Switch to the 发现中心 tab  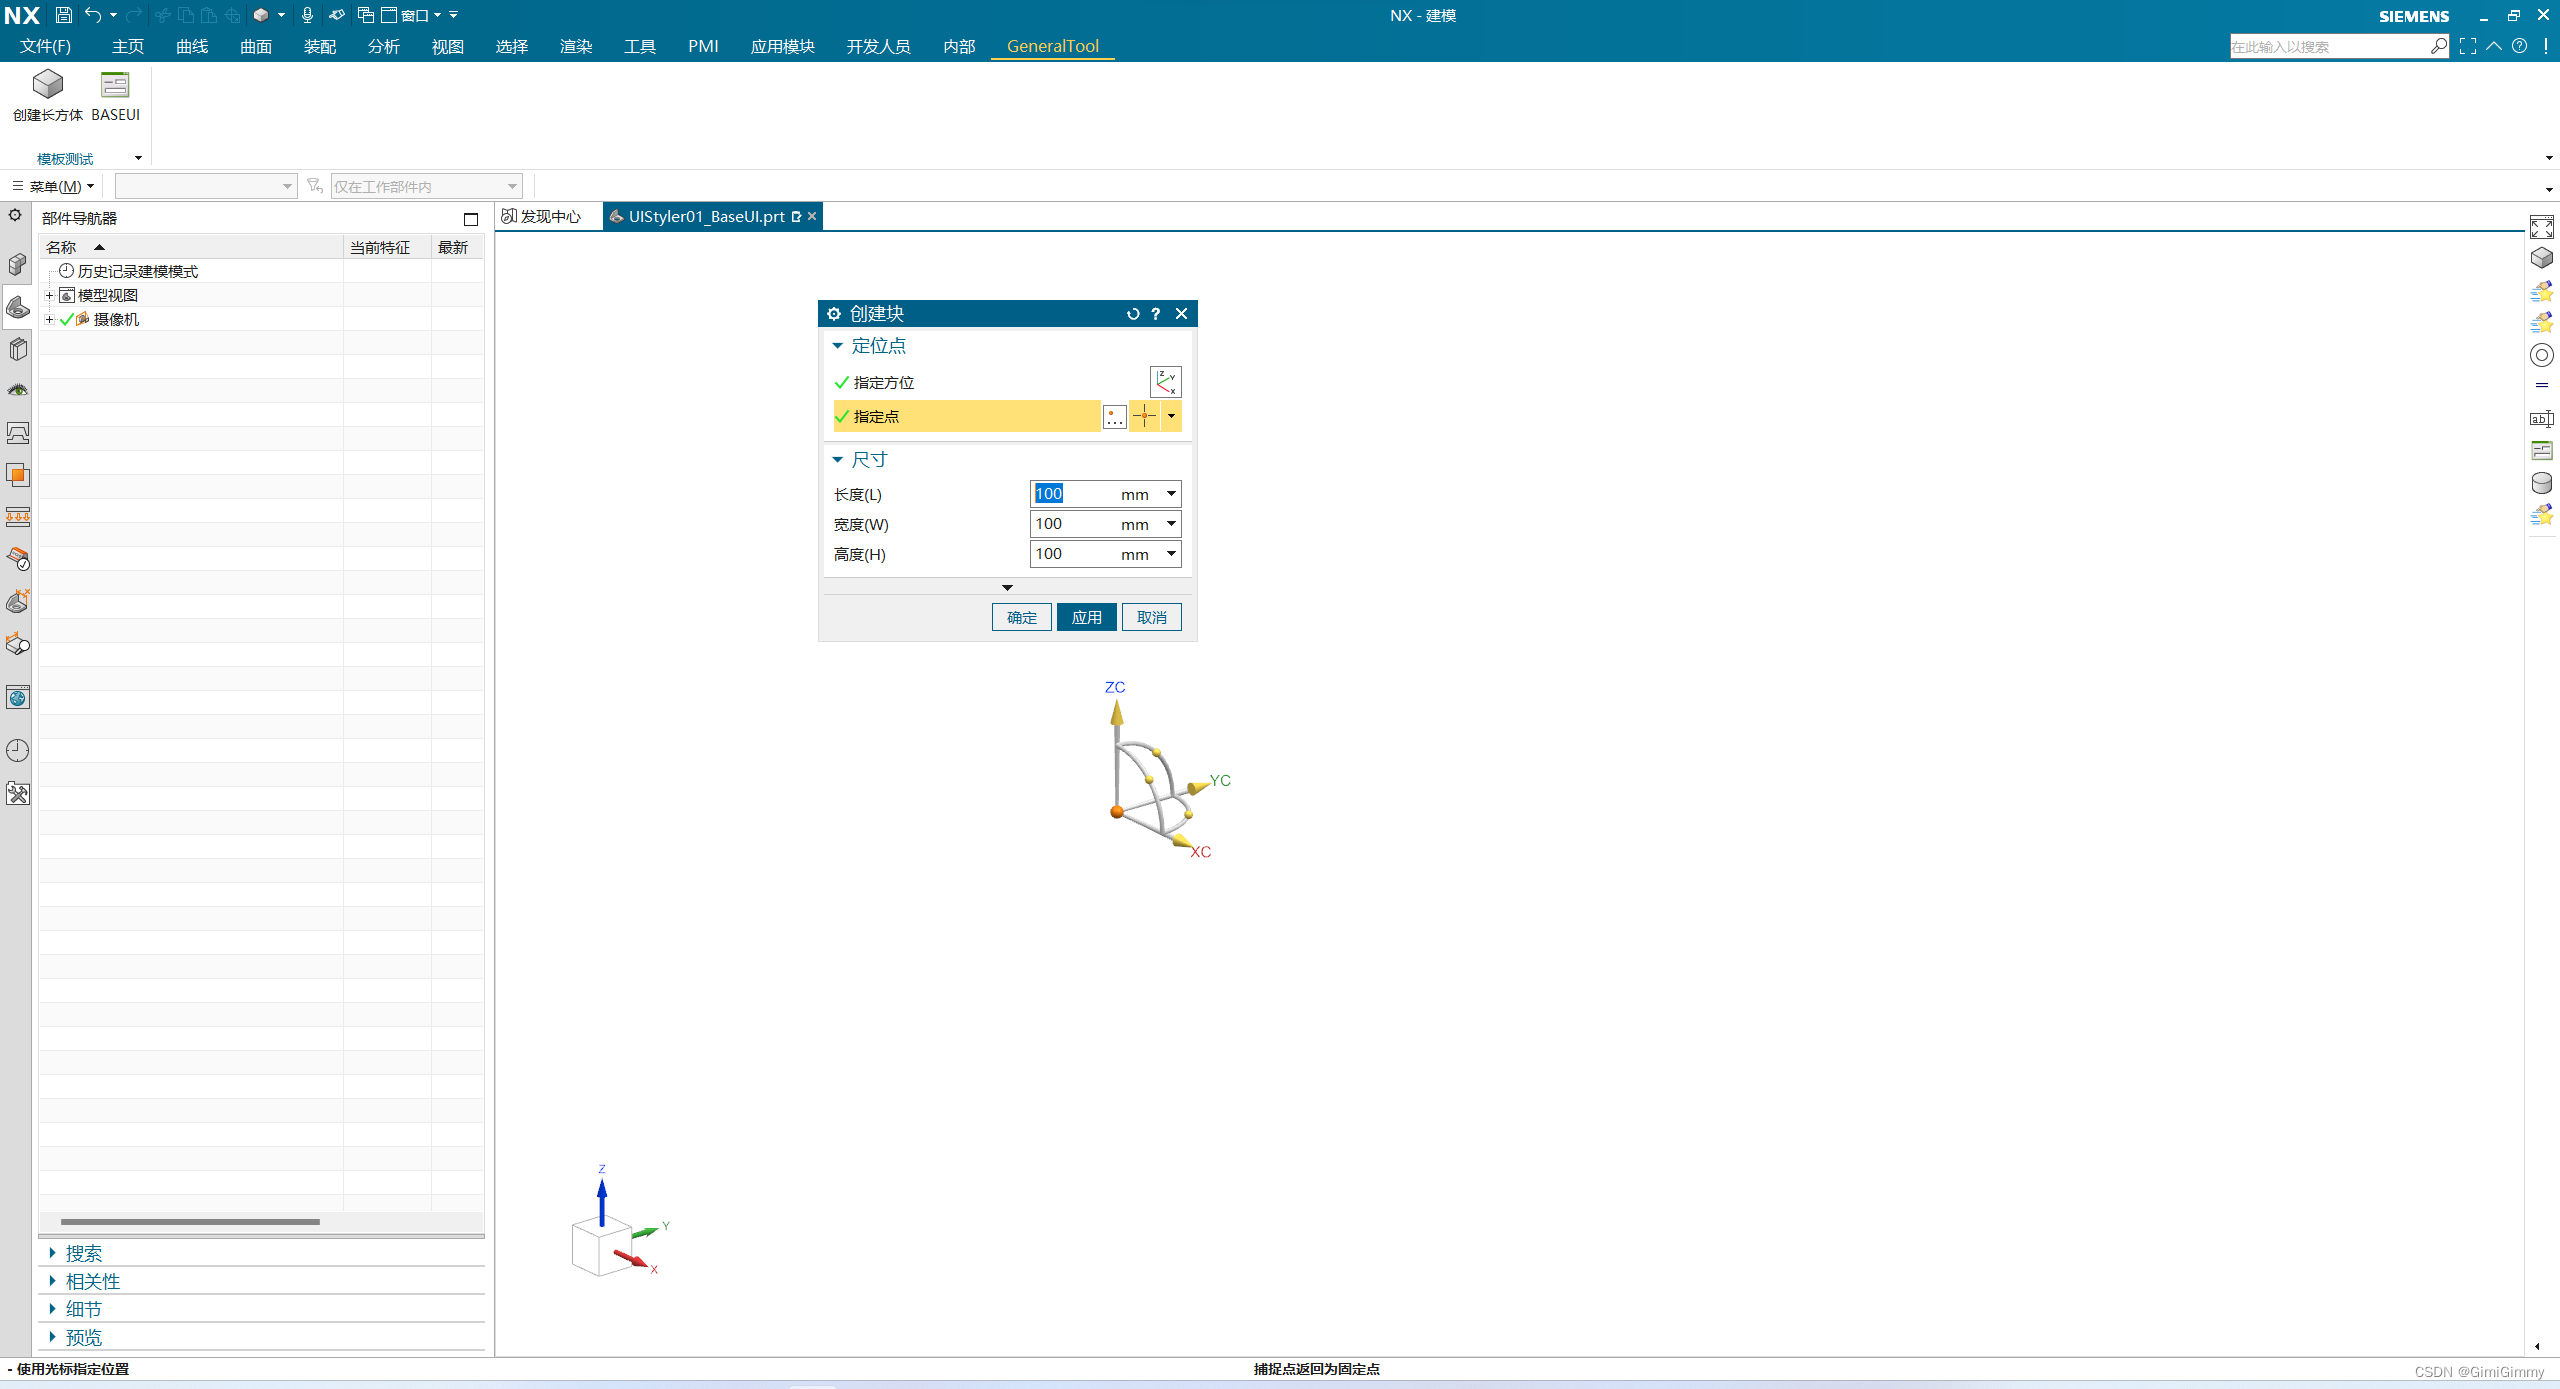pos(542,217)
